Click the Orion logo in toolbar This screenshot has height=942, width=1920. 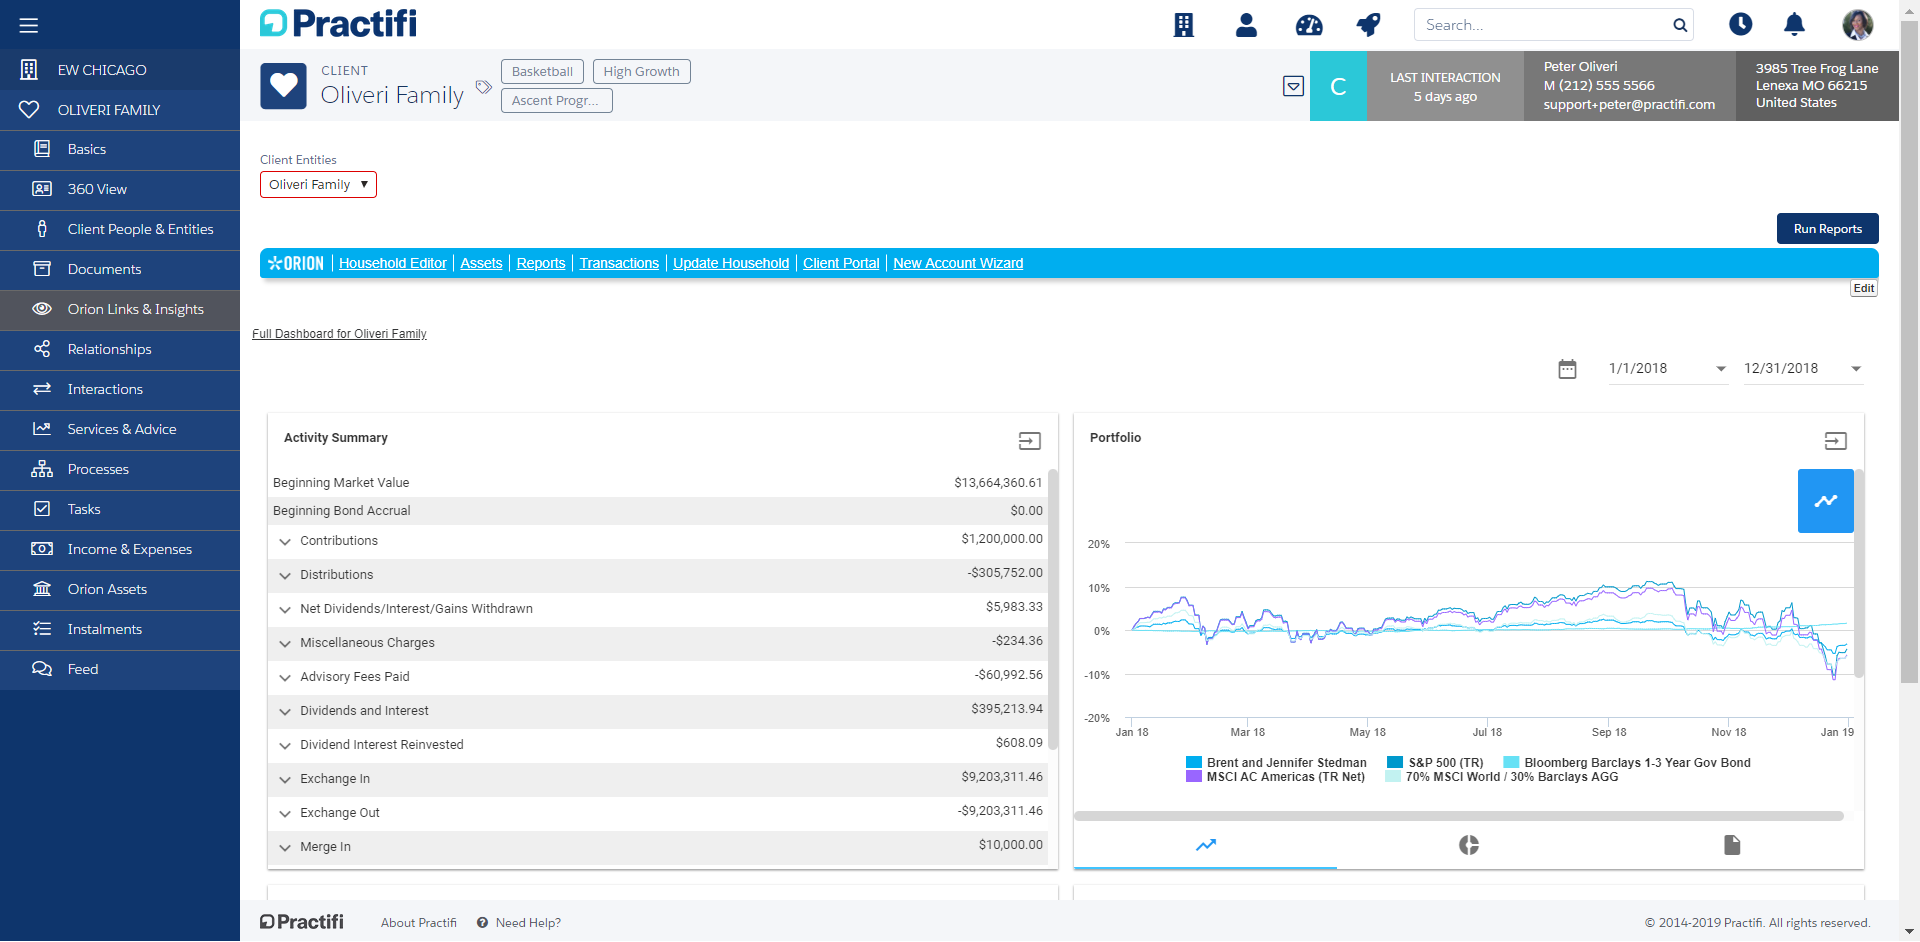click(x=296, y=263)
